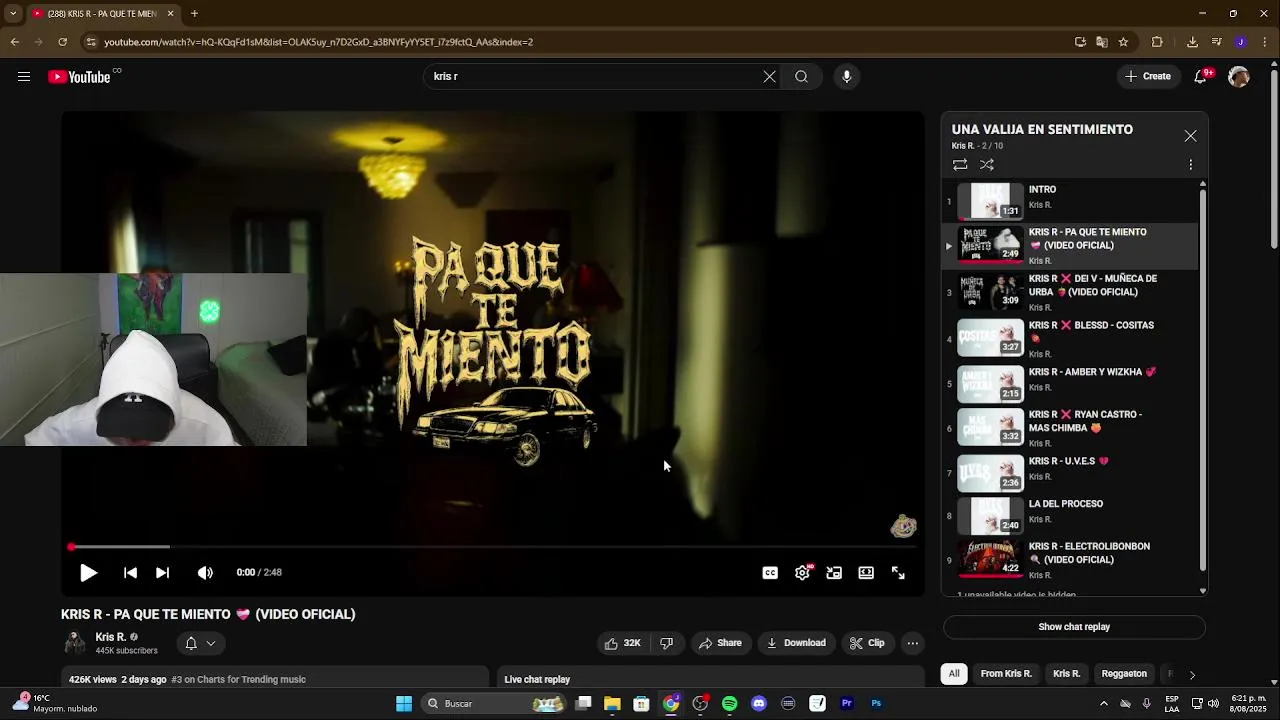Toggle theater mode
The width and height of the screenshot is (1280, 720).
(x=866, y=573)
